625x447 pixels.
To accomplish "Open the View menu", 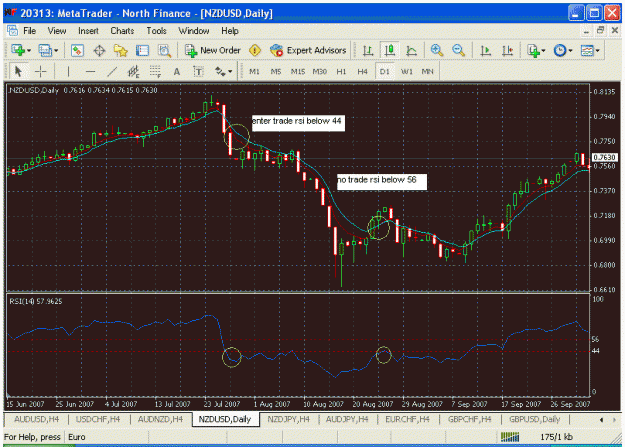I will click(x=57, y=31).
